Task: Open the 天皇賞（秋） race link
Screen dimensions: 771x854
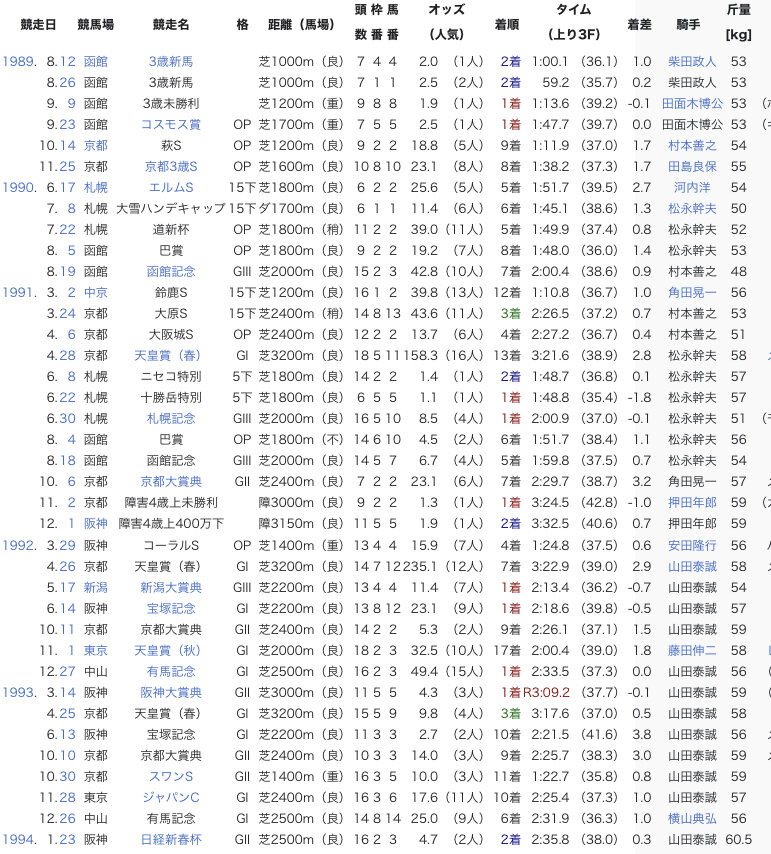Action: [x=168, y=650]
